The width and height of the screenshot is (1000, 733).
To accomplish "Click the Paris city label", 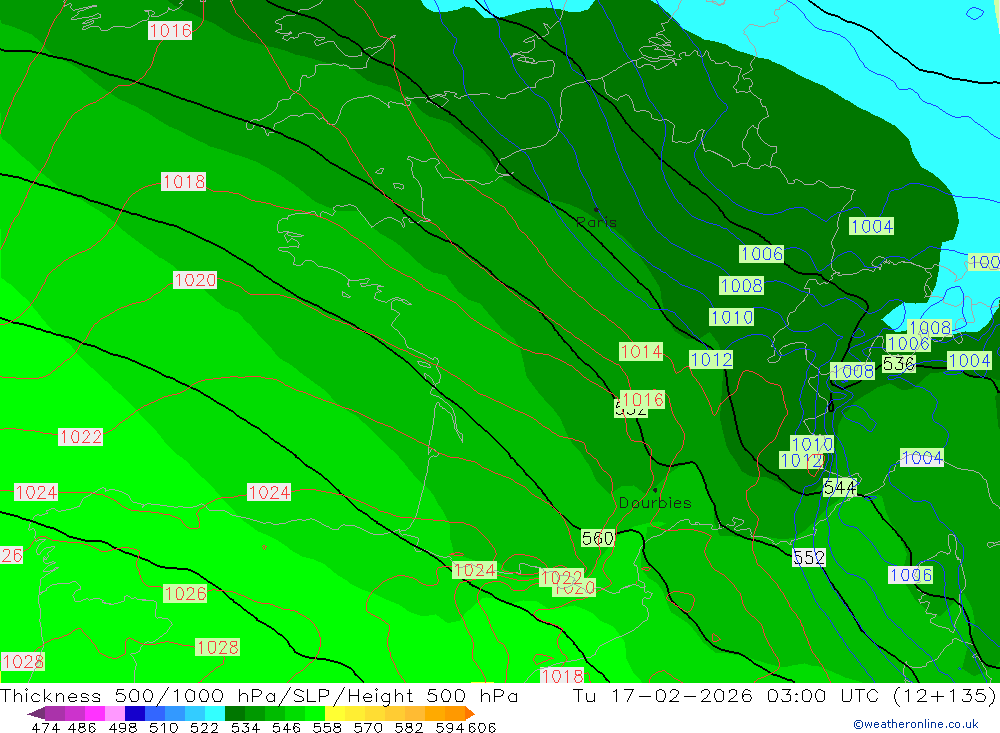I will pos(596,222).
